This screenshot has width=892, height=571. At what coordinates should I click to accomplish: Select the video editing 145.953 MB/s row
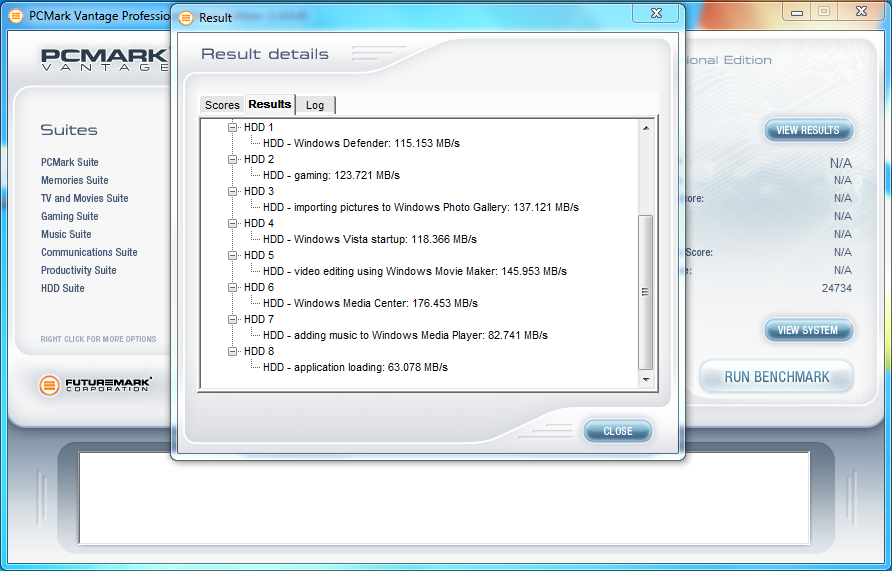(x=415, y=271)
